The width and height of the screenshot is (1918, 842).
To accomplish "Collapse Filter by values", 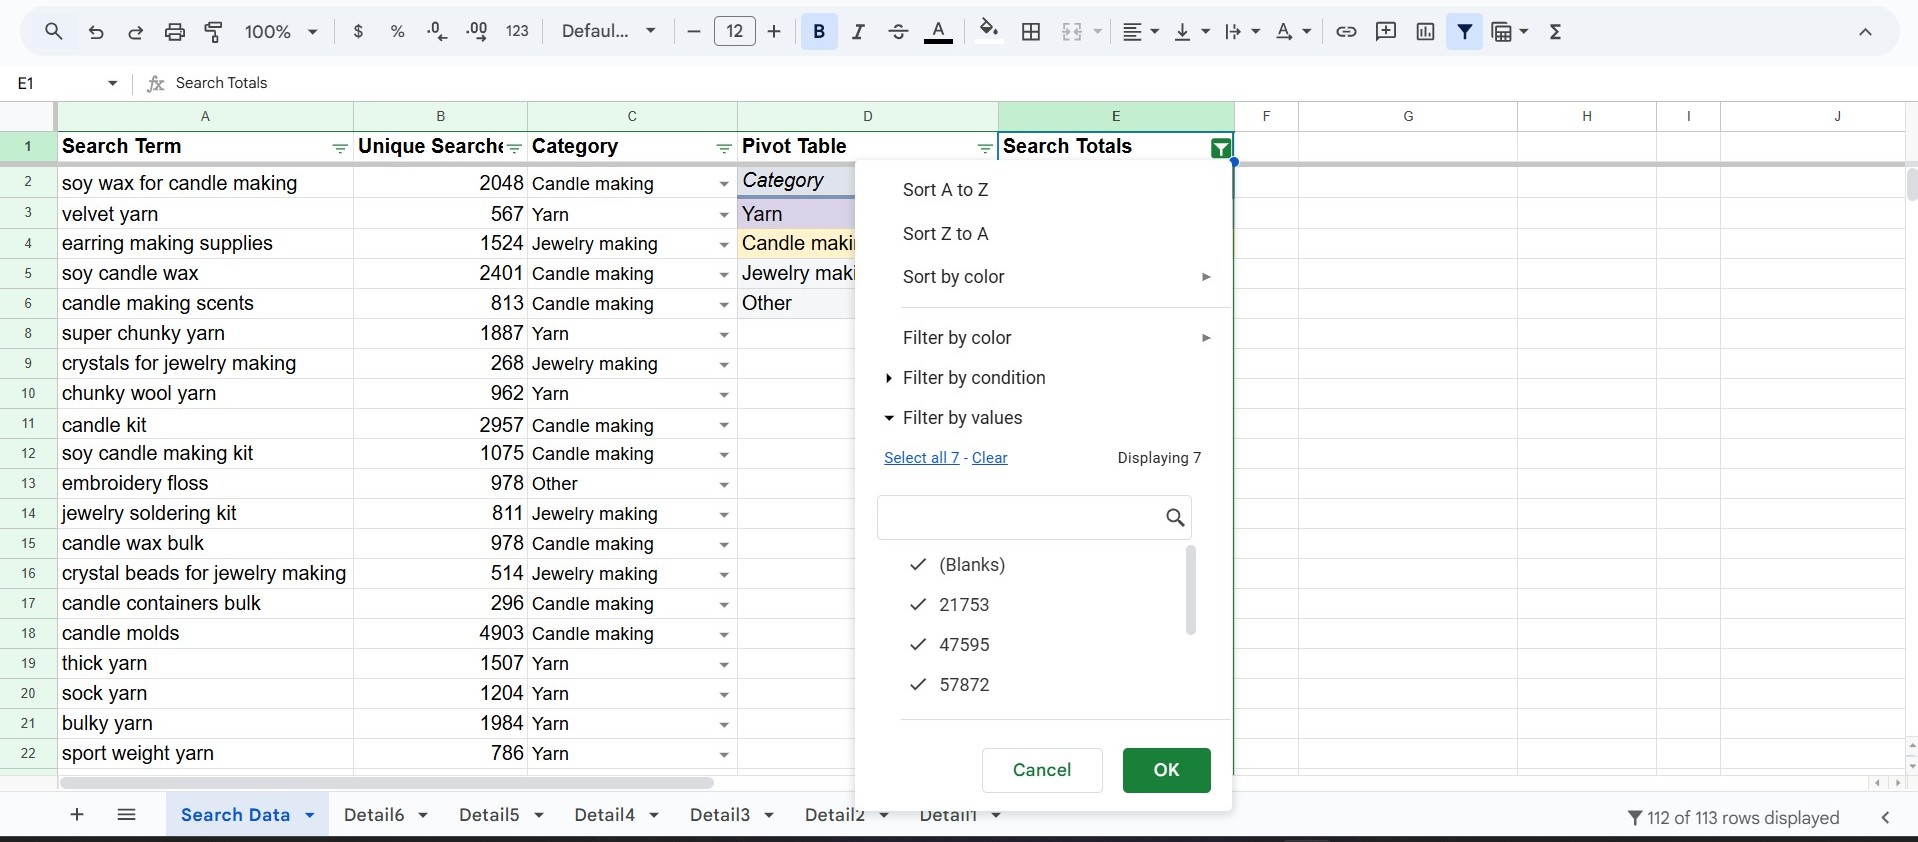I will [953, 418].
